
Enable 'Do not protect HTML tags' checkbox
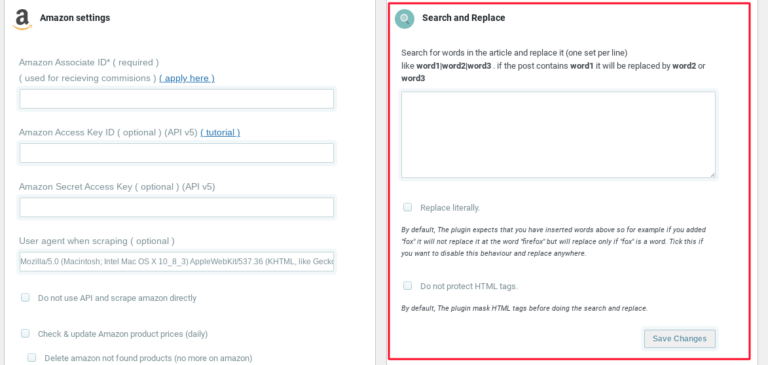click(408, 286)
